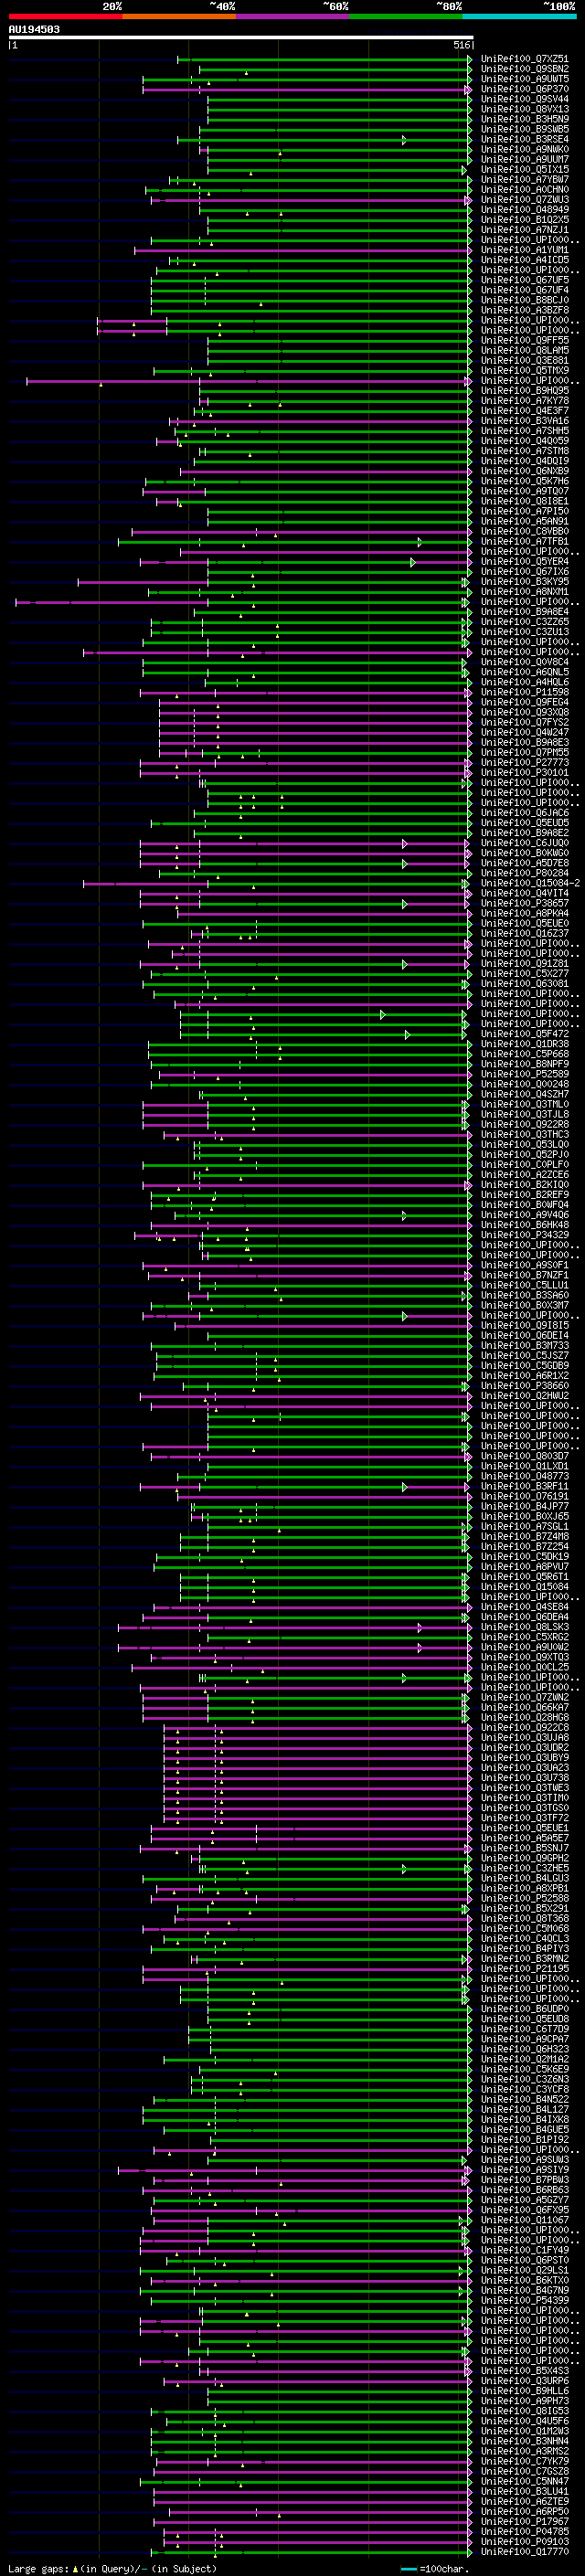Select label UniRef100_P38657
The width and height of the screenshot is (585, 2576).
tap(525, 903)
